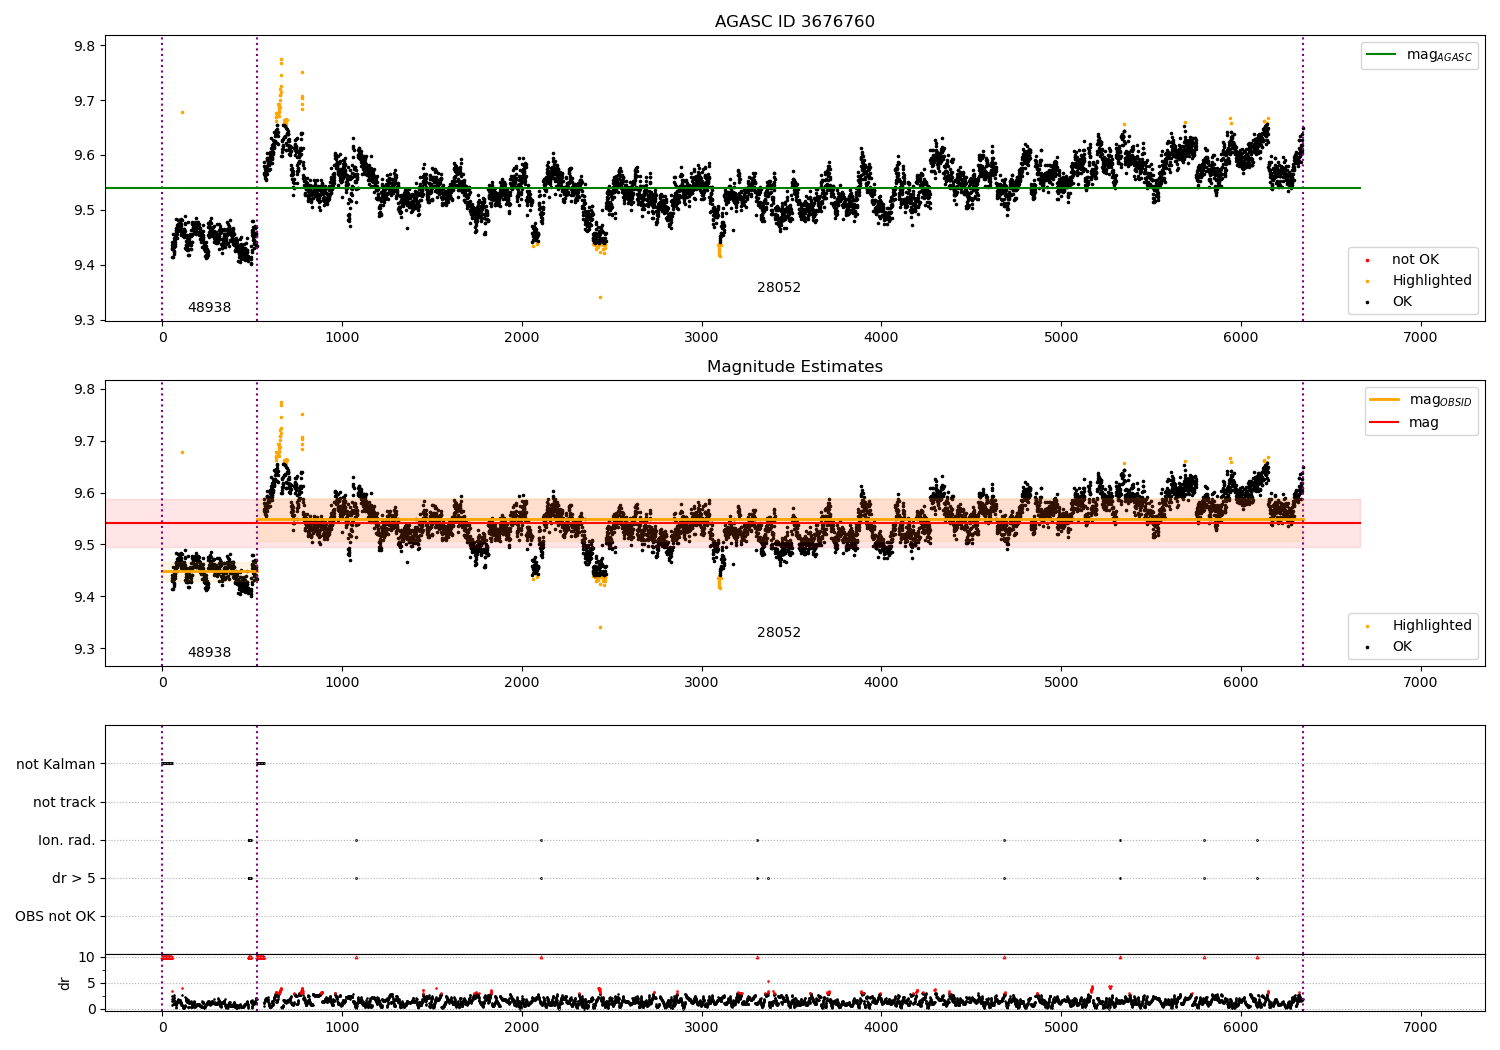Click the 7000 x-tick under top plot
1500x1050 pixels.
[1420, 338]
